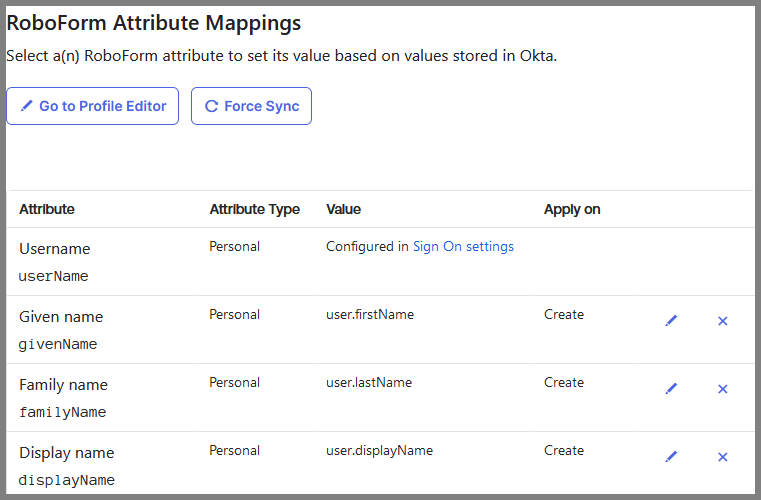Click the user.firstName value cell
This screenshot has height=500, width=761.
pyautogui.click(x=370, y=315)
